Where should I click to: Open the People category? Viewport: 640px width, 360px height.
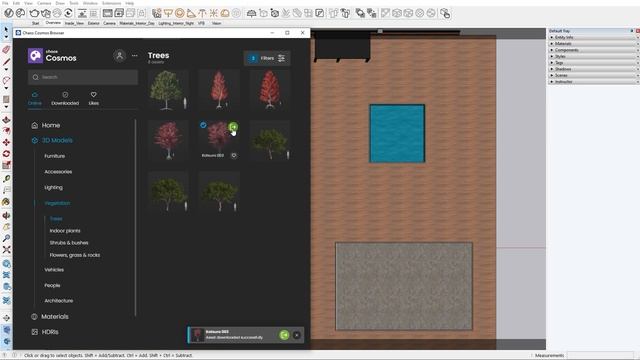[52, 285]
